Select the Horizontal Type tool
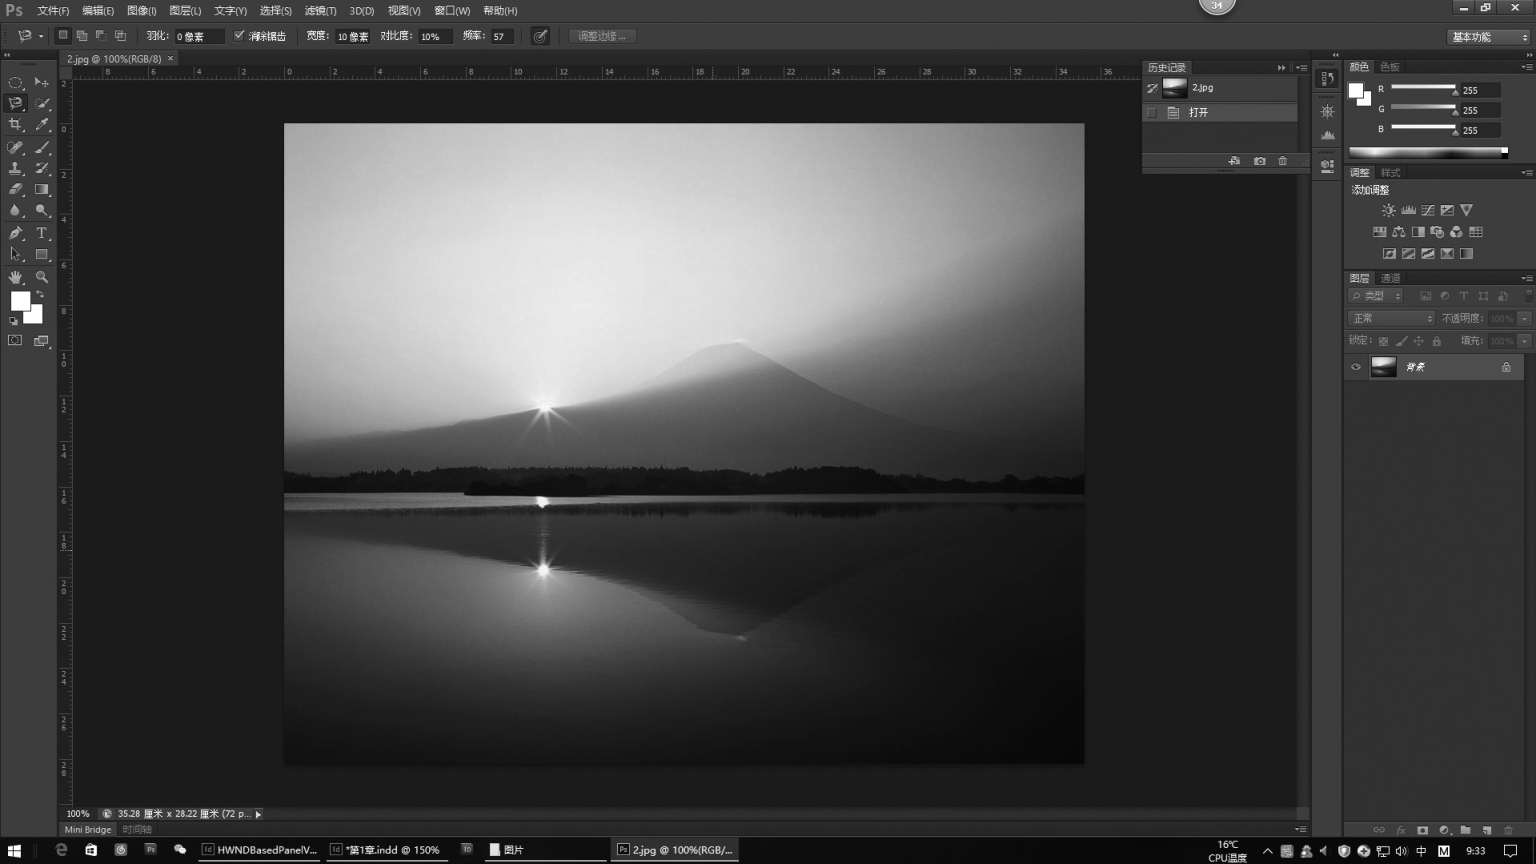This screenshot has height=864, width=1536. click(x=42, y=233)
